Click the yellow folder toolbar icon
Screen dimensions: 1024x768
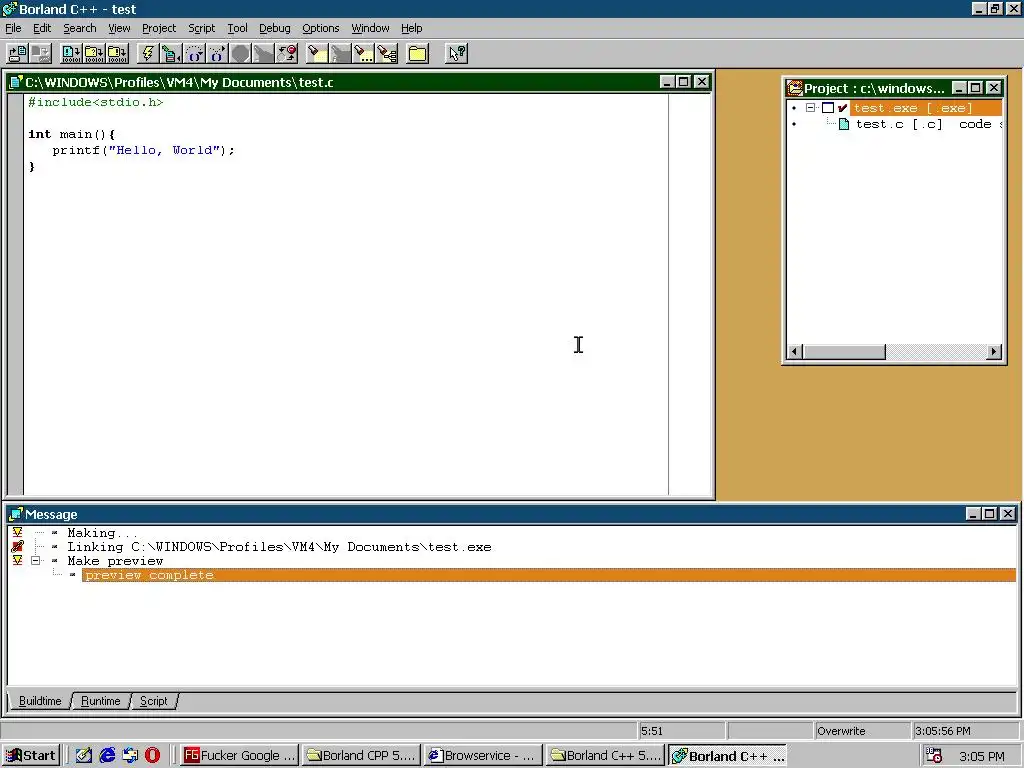417,54
